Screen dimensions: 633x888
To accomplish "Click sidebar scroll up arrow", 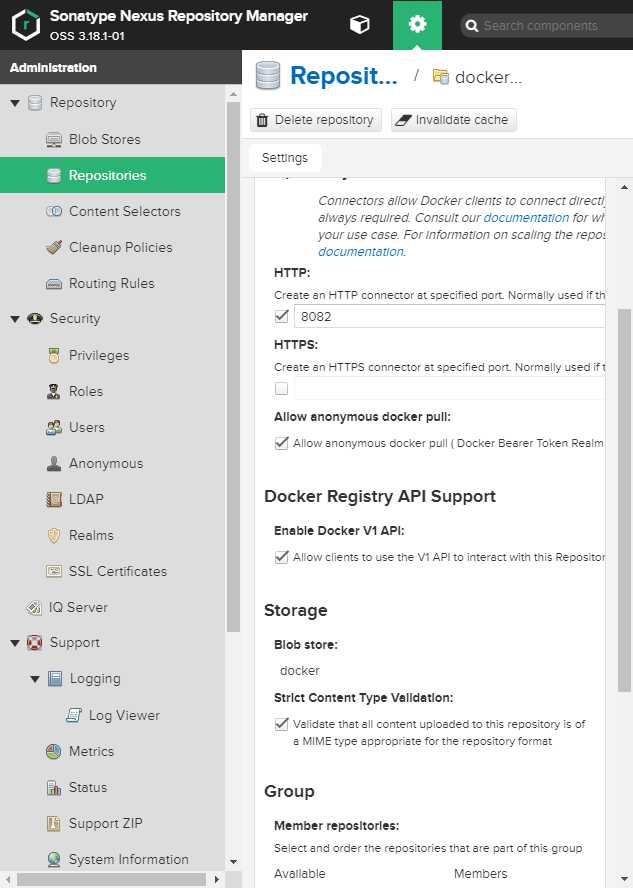I will pyautogui.click(x=233, y=94).
